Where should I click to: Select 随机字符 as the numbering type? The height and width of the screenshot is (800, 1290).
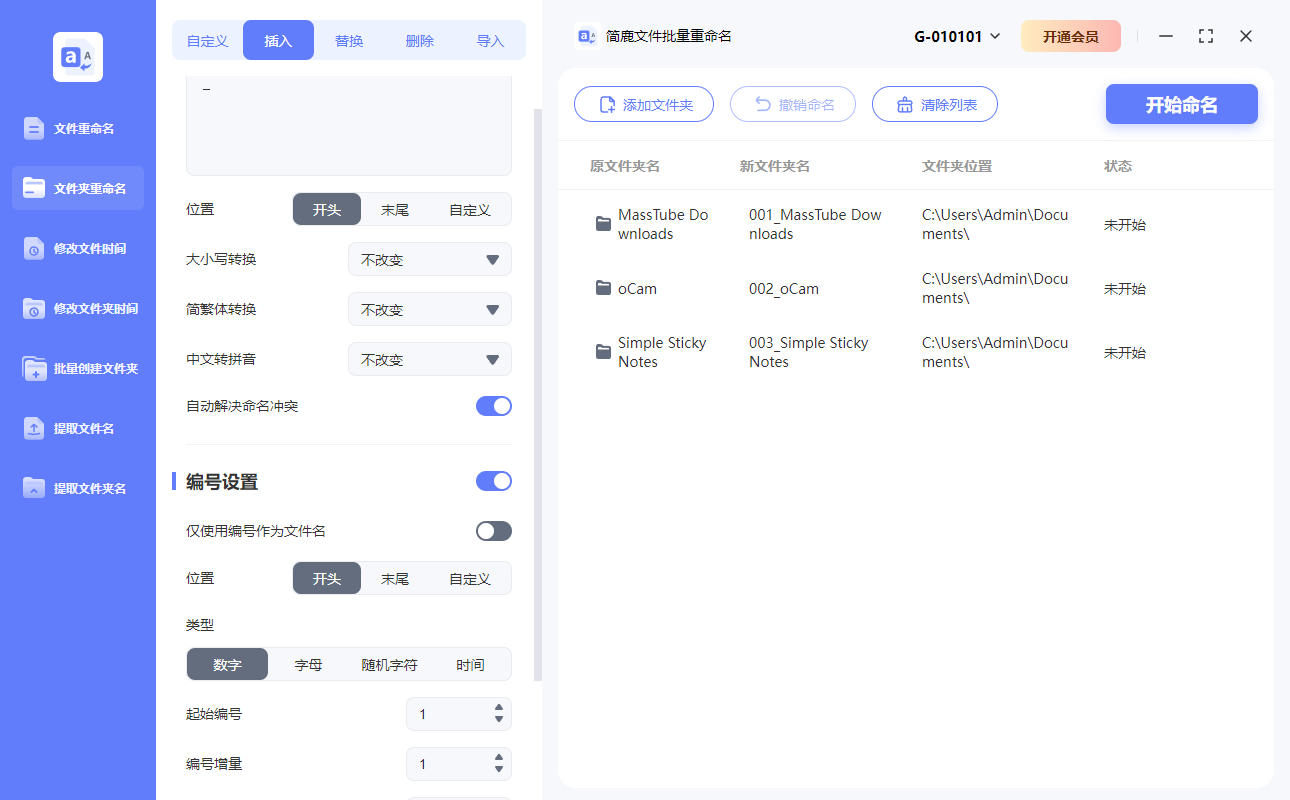[389, 664]
